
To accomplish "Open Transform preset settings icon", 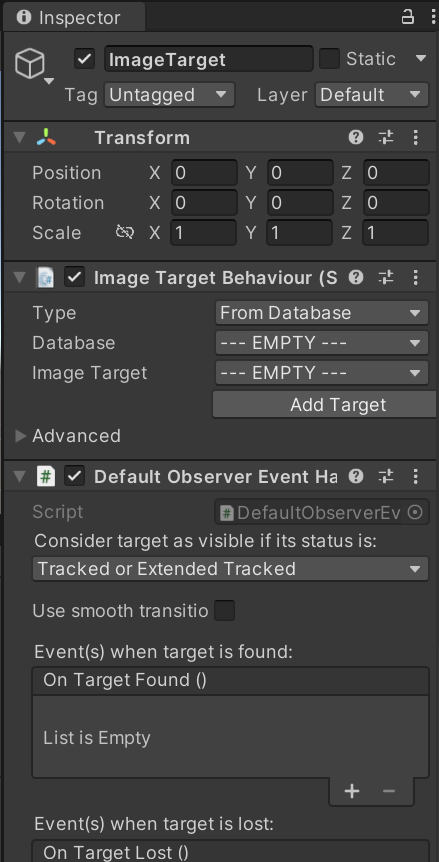I will [x=386, y=137].
